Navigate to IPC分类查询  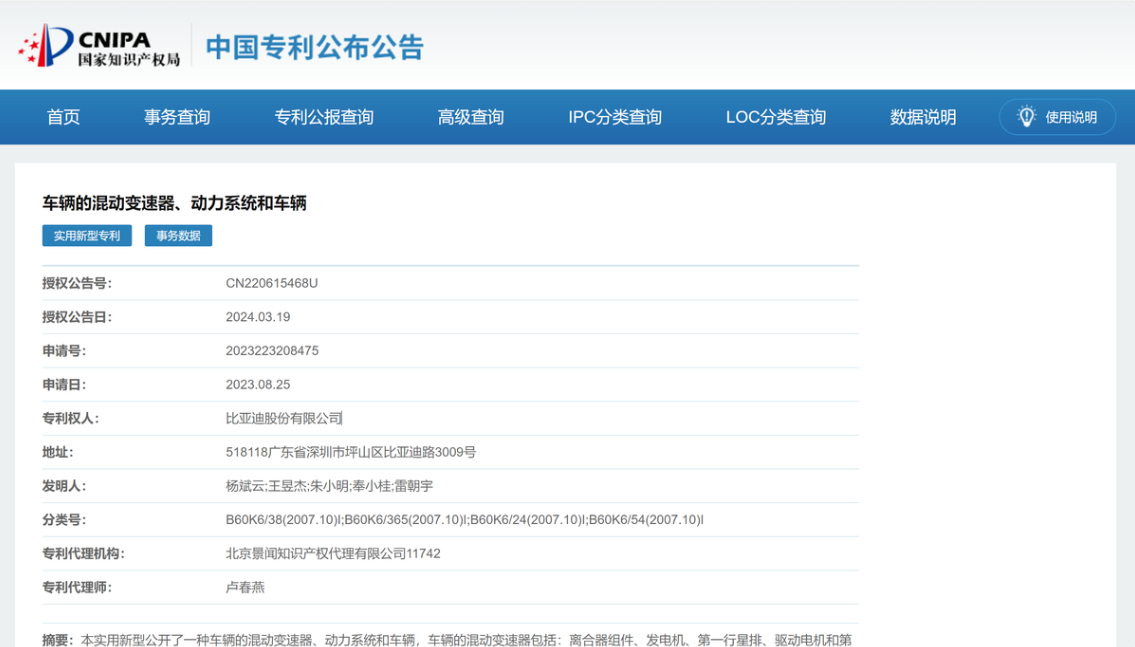[x=615, y=117]
